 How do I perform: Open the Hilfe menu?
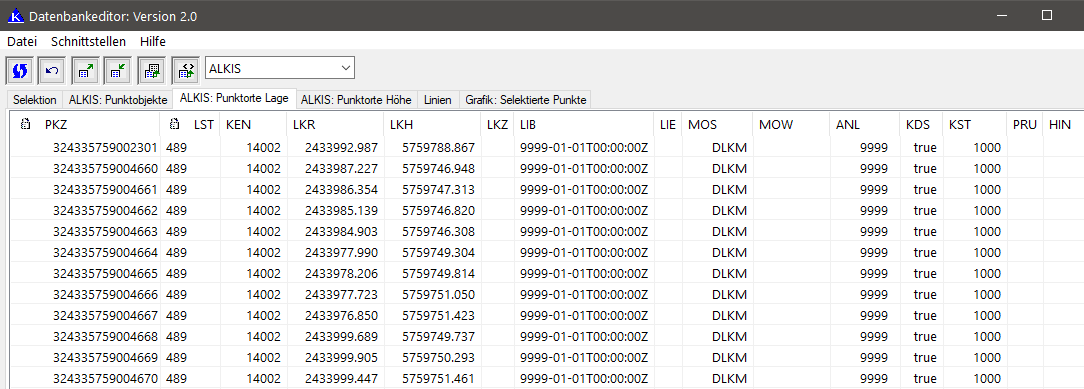point(153,41)
